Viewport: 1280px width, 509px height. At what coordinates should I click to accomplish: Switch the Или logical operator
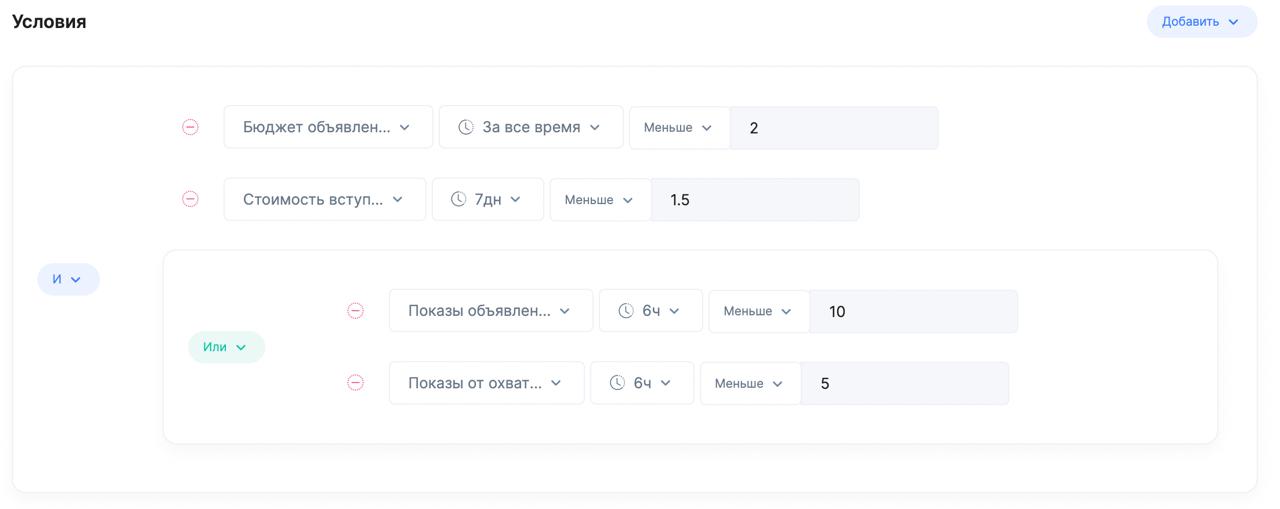[226, 347]
